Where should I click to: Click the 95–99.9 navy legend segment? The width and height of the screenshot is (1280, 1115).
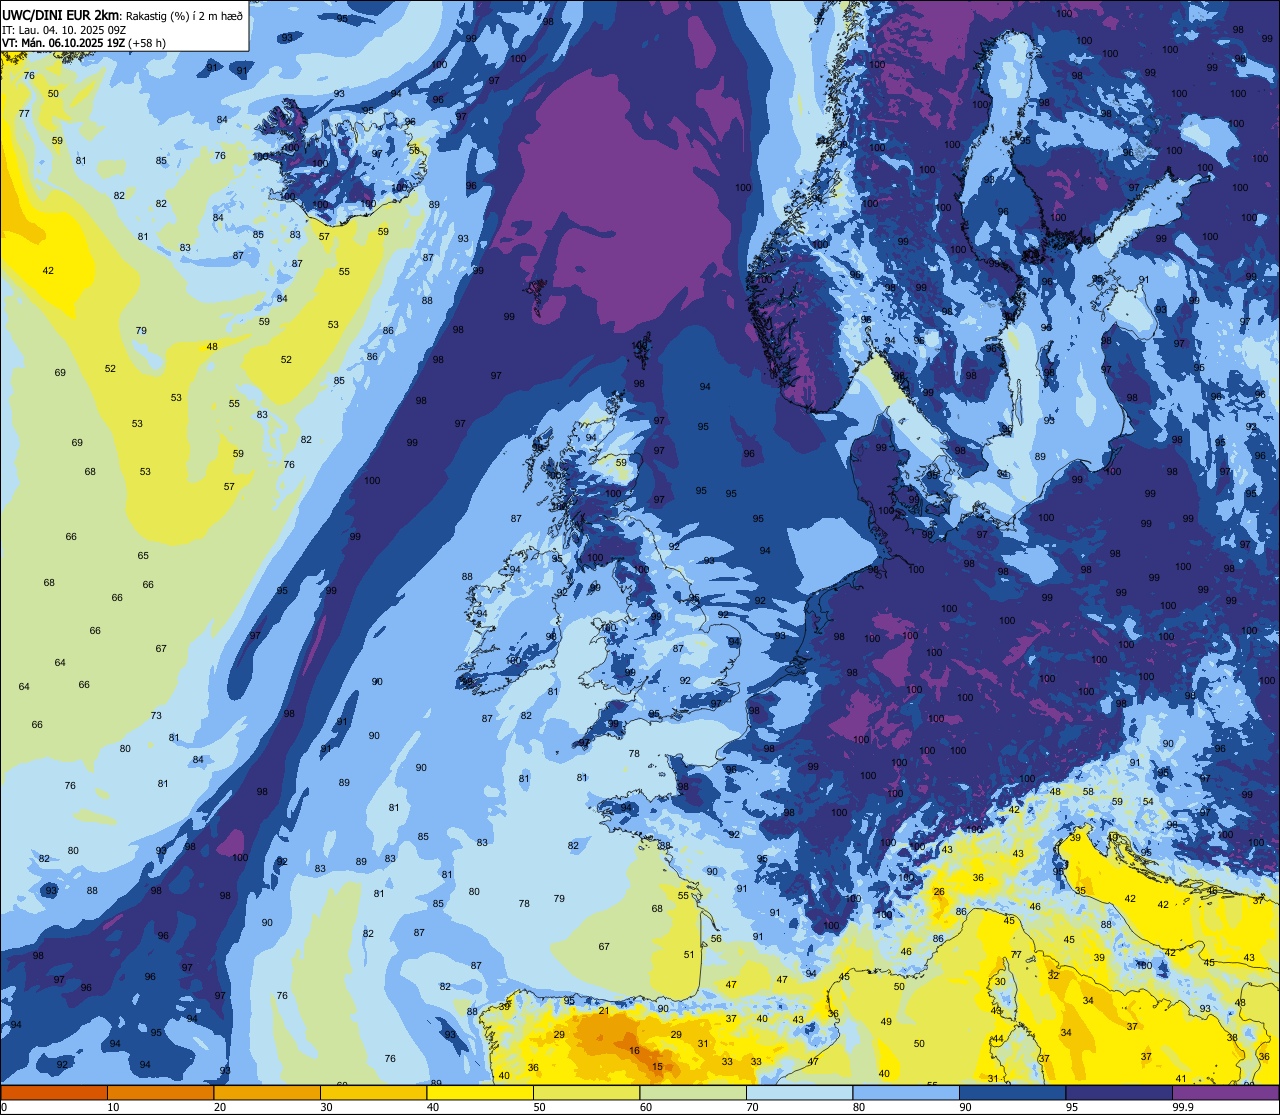coord(1119,1092)
